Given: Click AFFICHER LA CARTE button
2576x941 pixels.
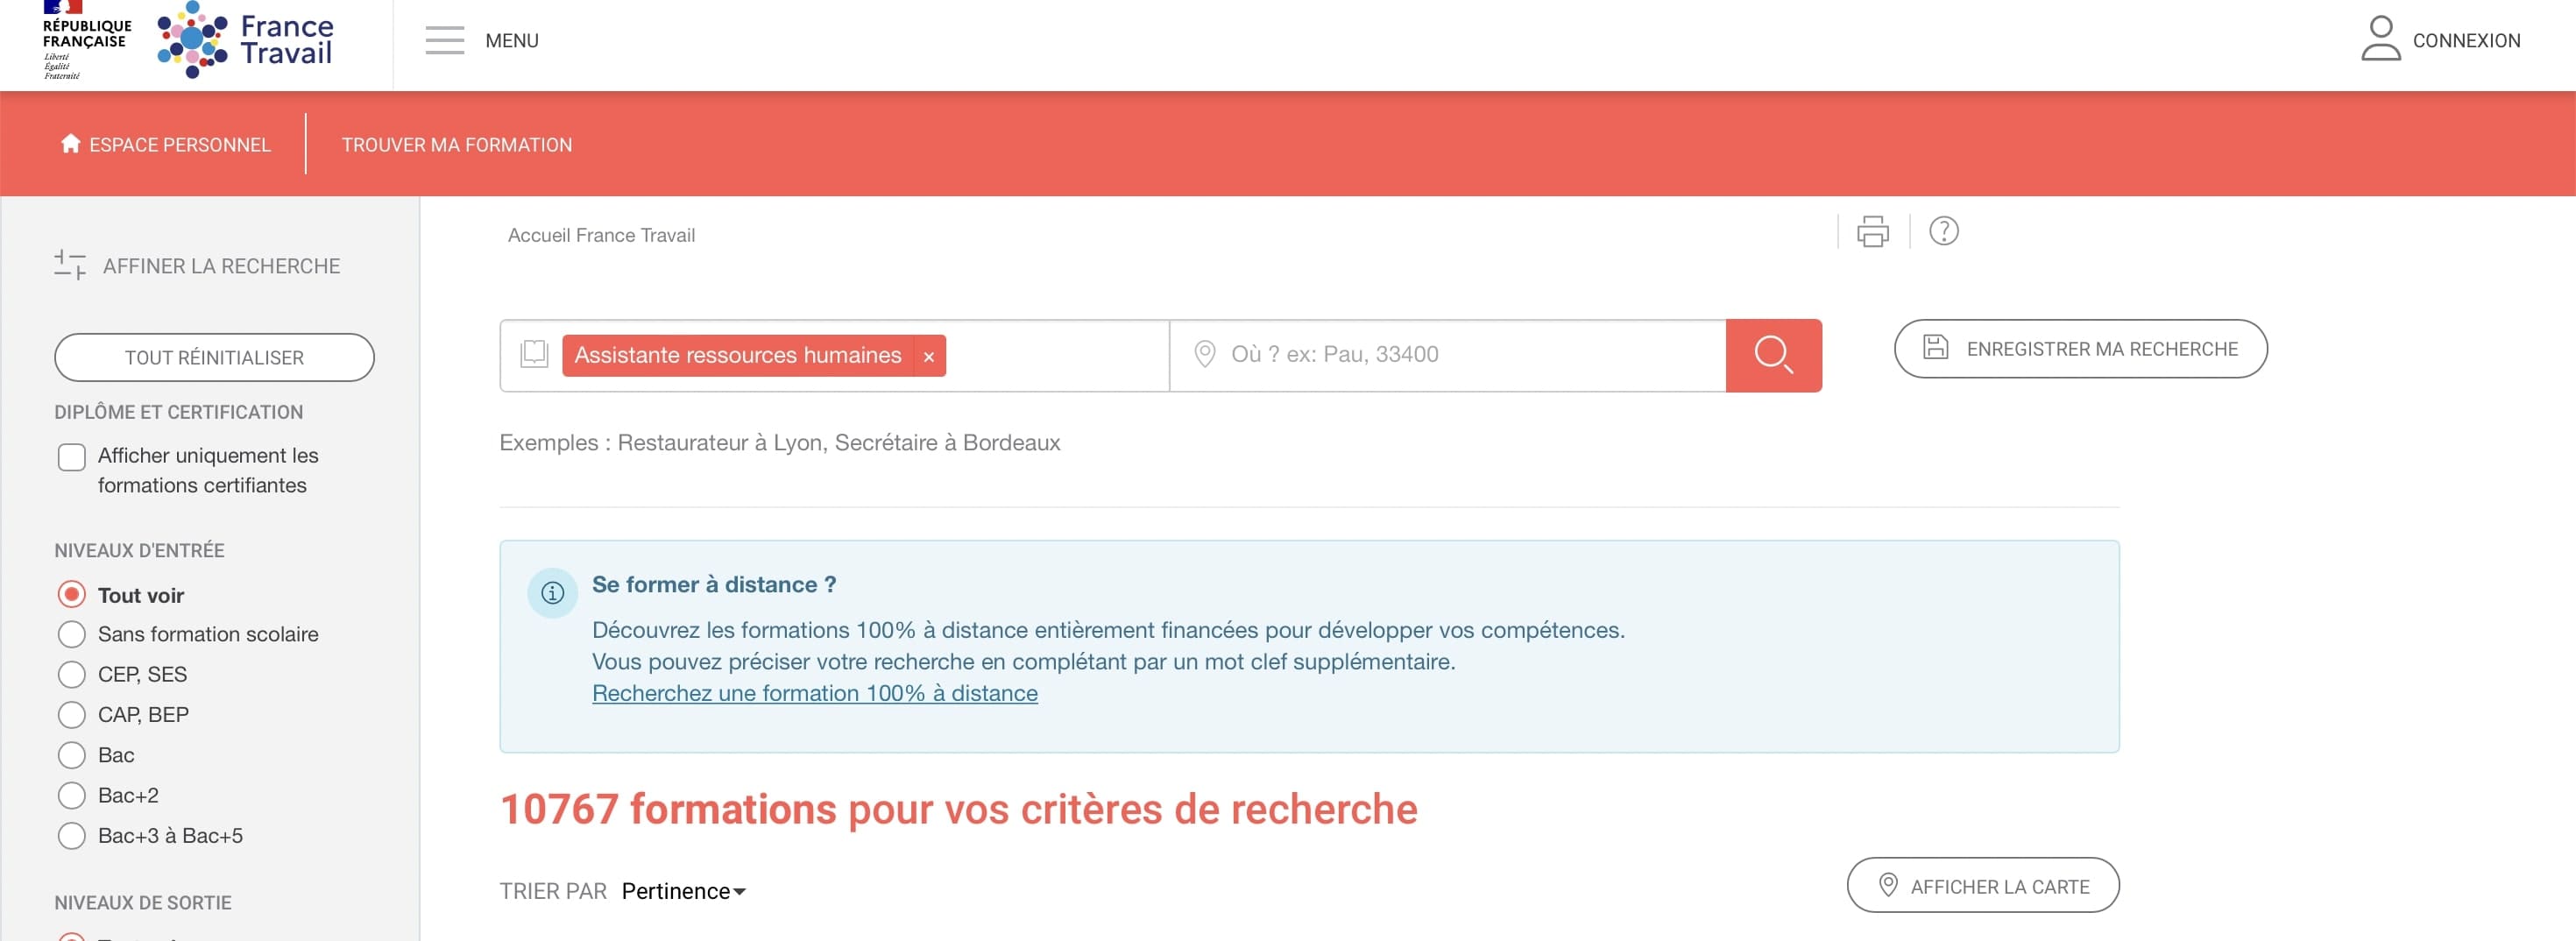Looking at the screenshot, I should coord(1982,885).
